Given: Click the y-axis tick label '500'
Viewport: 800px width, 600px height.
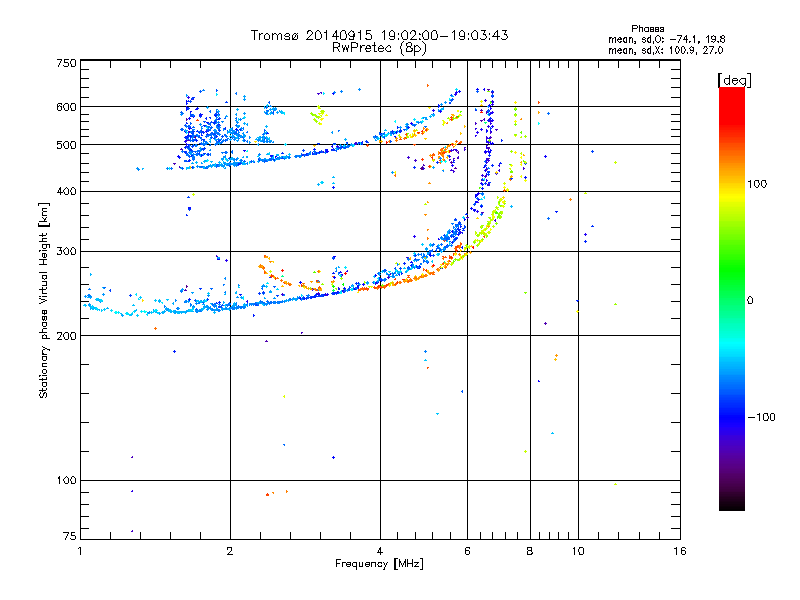Looking at the screenshot, I should coord(66,145).
